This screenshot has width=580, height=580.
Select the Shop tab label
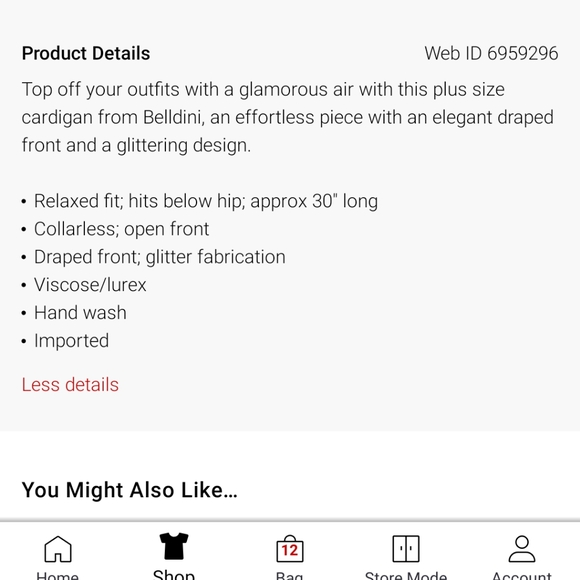coord(174,574)
